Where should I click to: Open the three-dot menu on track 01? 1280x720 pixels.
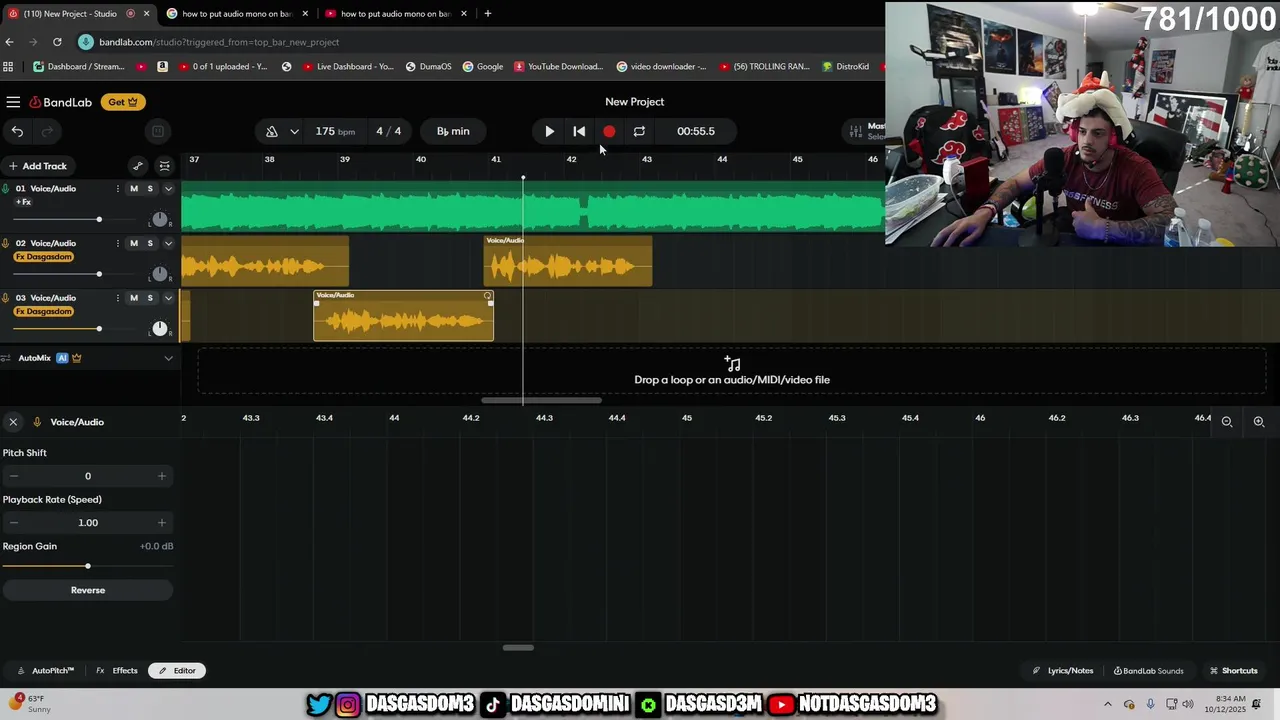coord(118,189)
